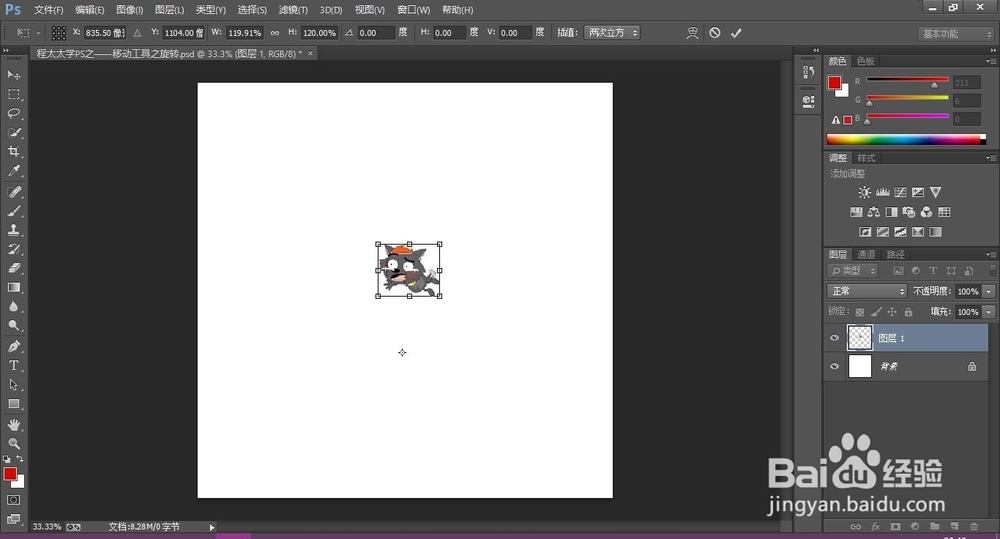This screenshot has width=1000, height=539.
Task: Toggle warp mode in options bar
Action: pos(692,33)
